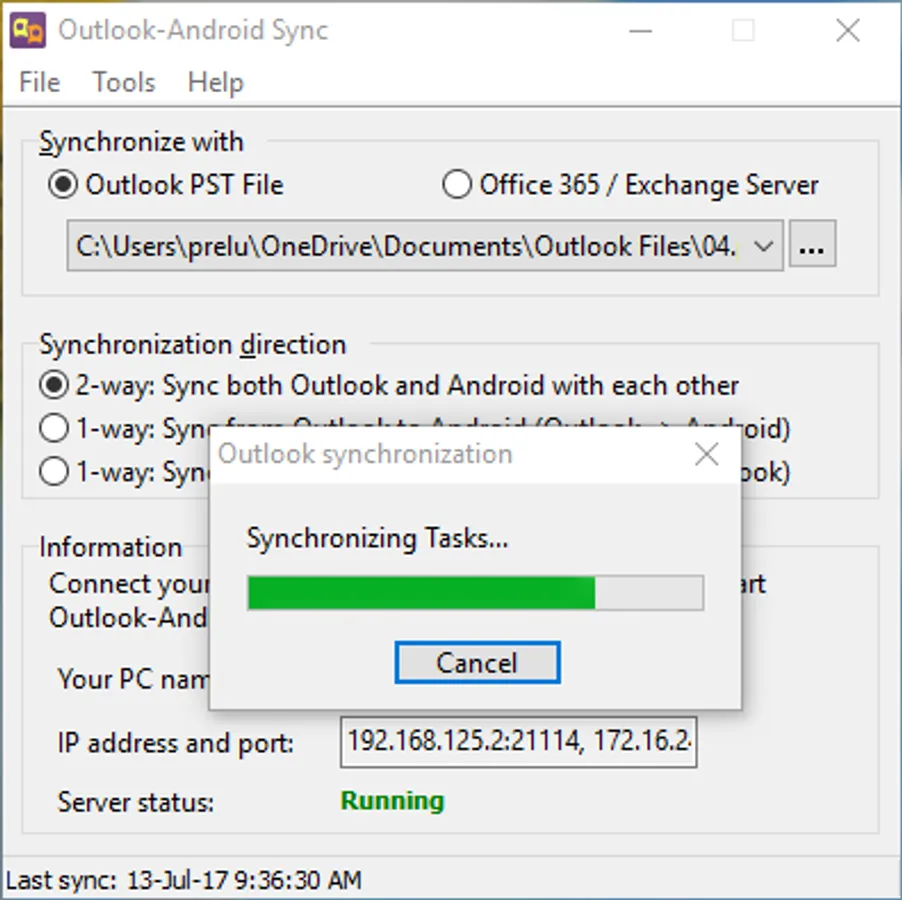The width and height of the screenshot is (902, 900).
Task: Click the browse ellipsis button for the PST file
Action: point(812,244)
